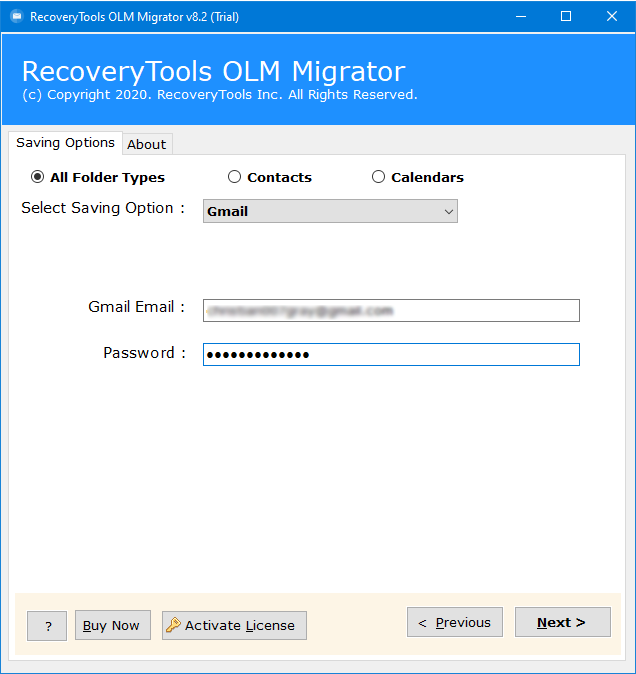Focus the Password input field
This screenshot has height=674, width=636.
[x=391, y=355]
